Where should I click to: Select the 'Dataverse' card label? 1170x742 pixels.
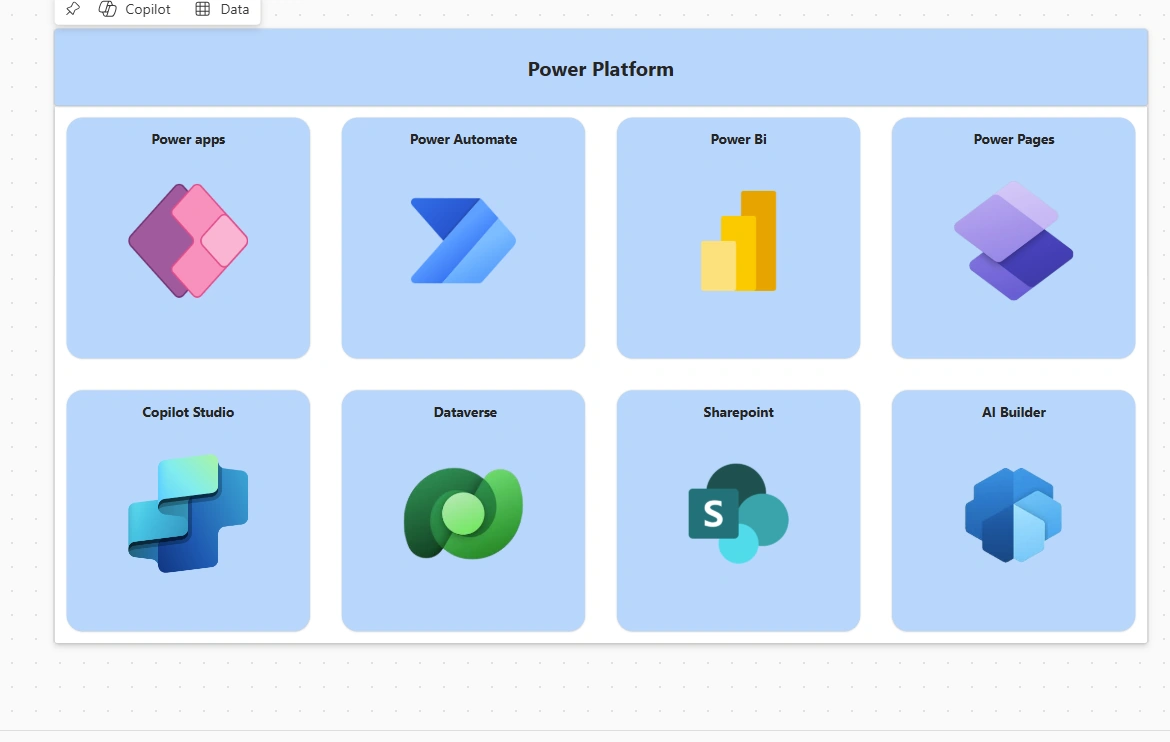click(x=465, y=412)
